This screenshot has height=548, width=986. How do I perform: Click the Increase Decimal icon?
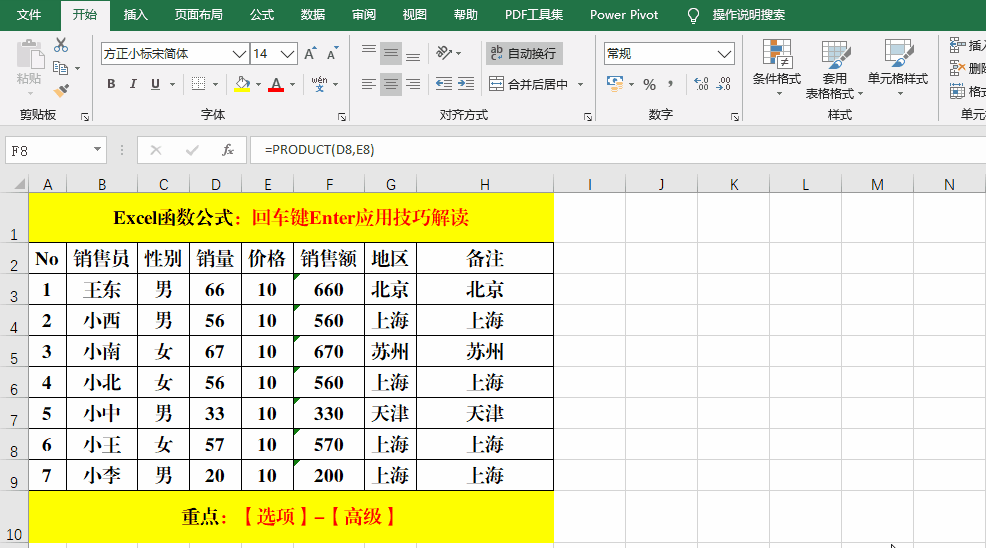coord(701,84)
